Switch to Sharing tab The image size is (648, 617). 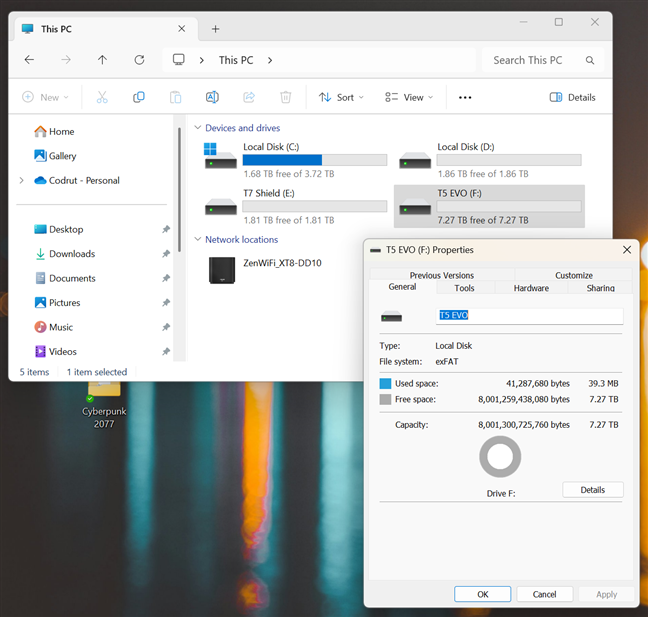(600, 288)
